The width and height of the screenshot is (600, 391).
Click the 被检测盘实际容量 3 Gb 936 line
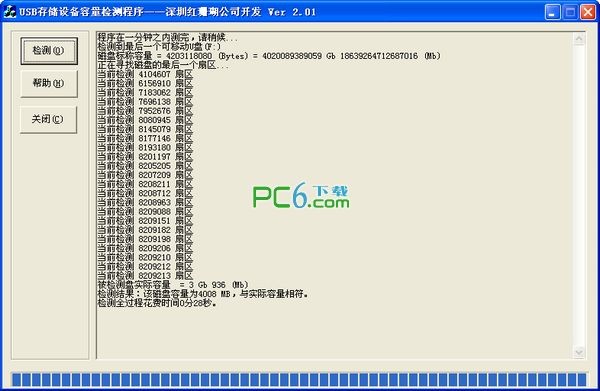[x=173, y=285]
